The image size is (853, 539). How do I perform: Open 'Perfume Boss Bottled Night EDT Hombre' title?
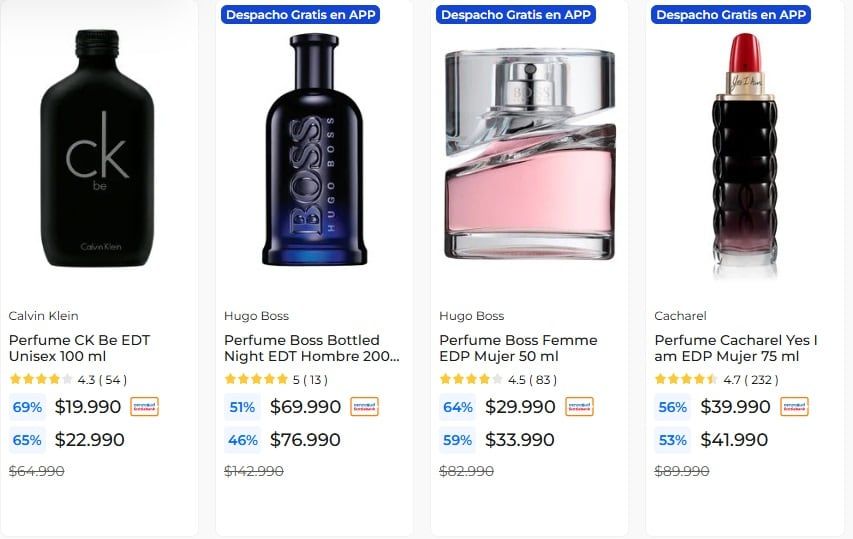point(312,348)
